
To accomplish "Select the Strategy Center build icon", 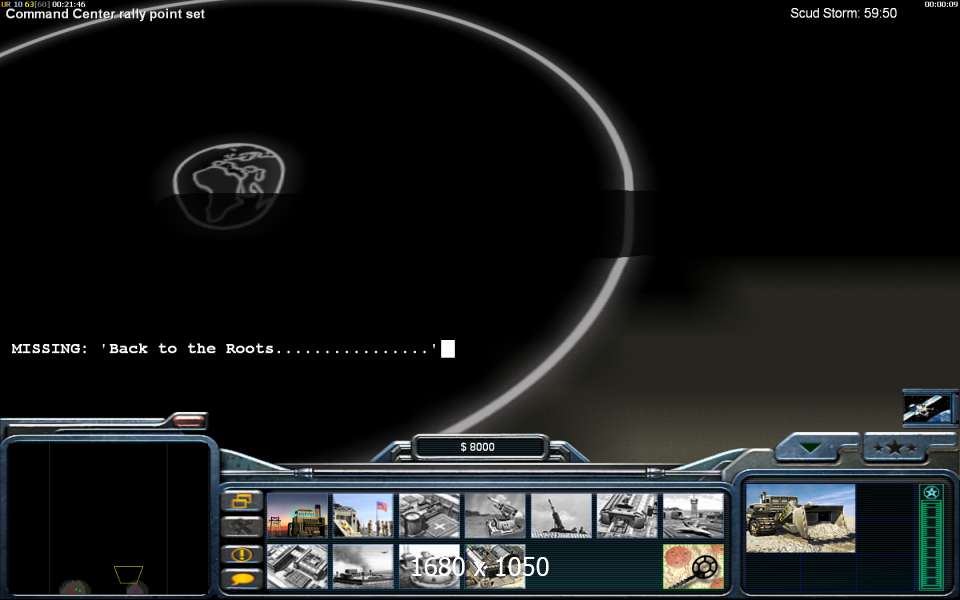I will pyautogui.click(x=297, y=566).
